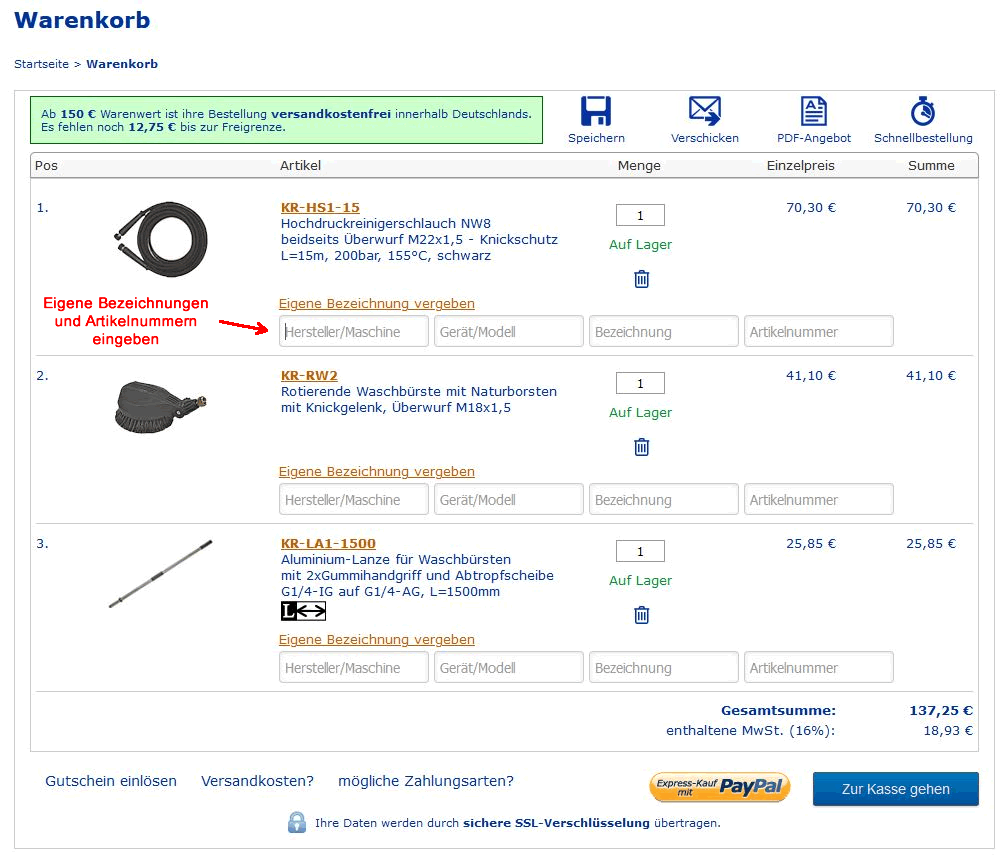
Task: Click the Speichern floppy disk icon
Action: 596,111
